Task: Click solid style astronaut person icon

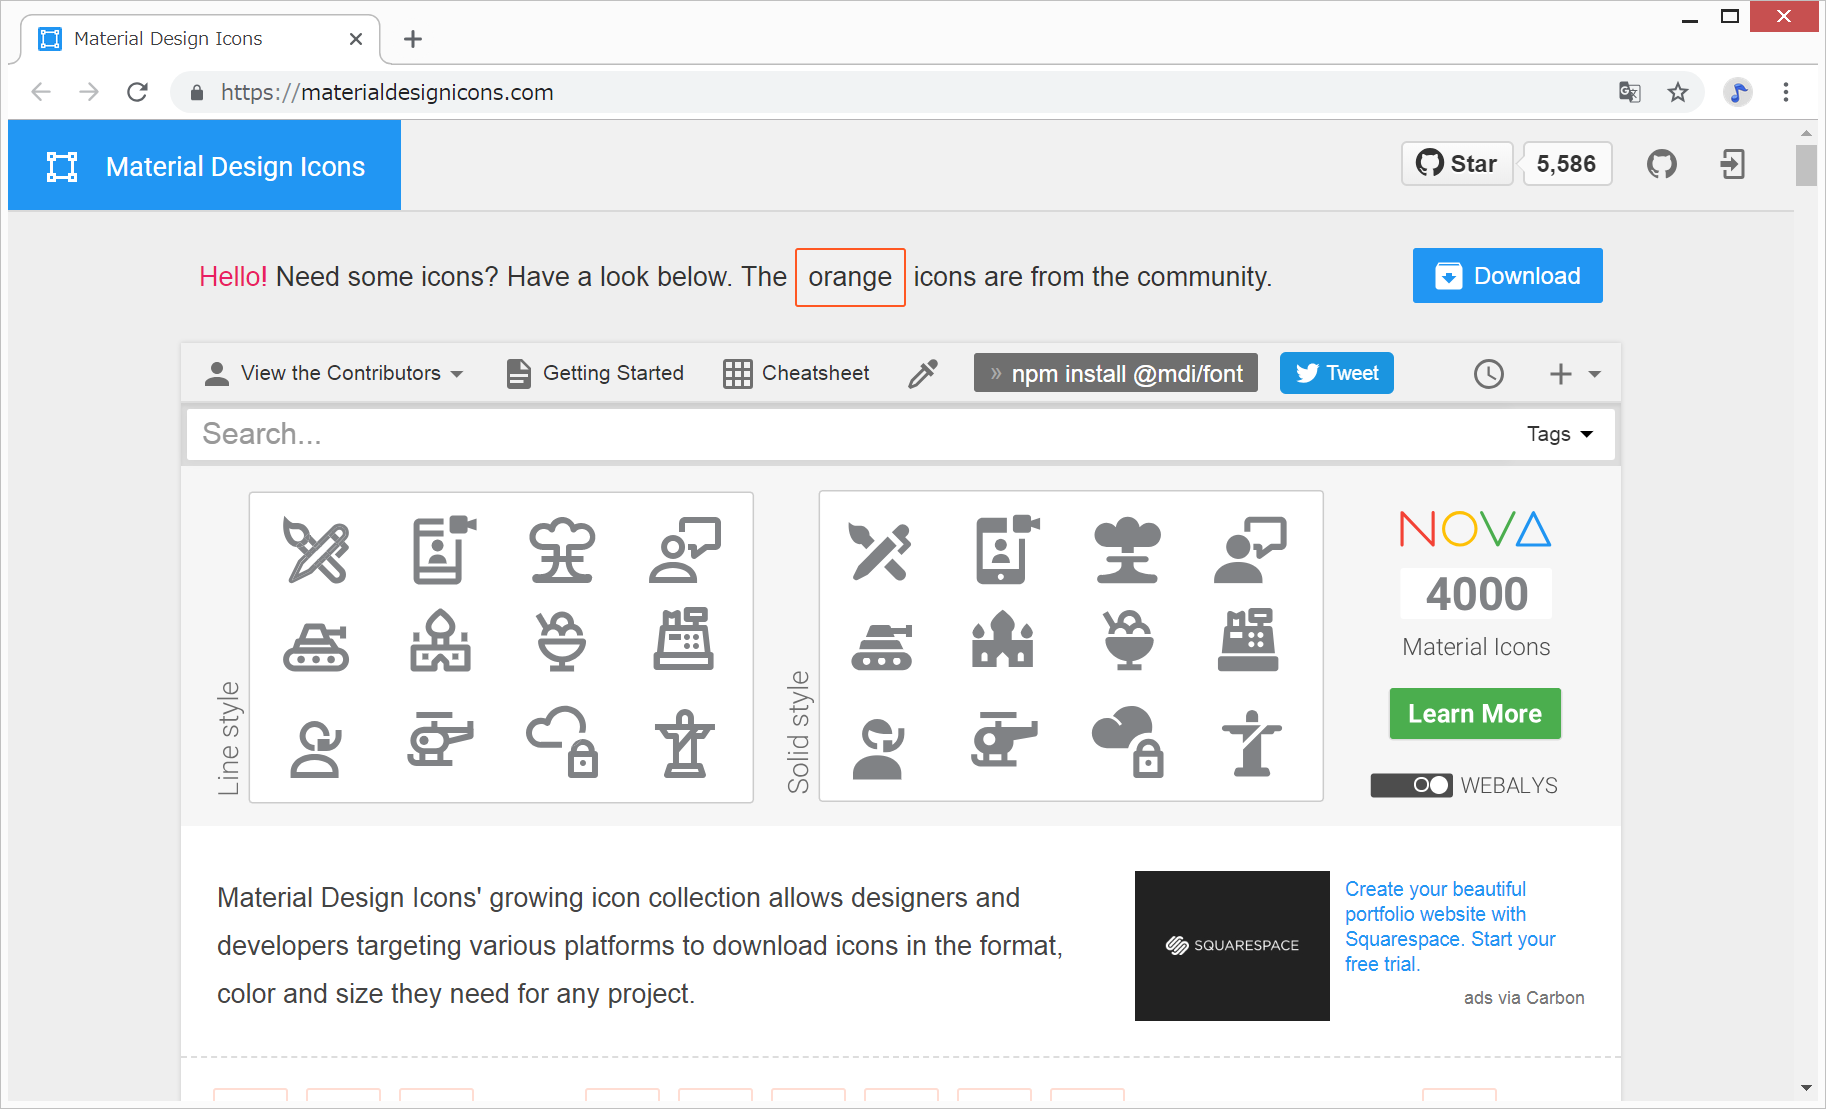Action: [878, 748]
